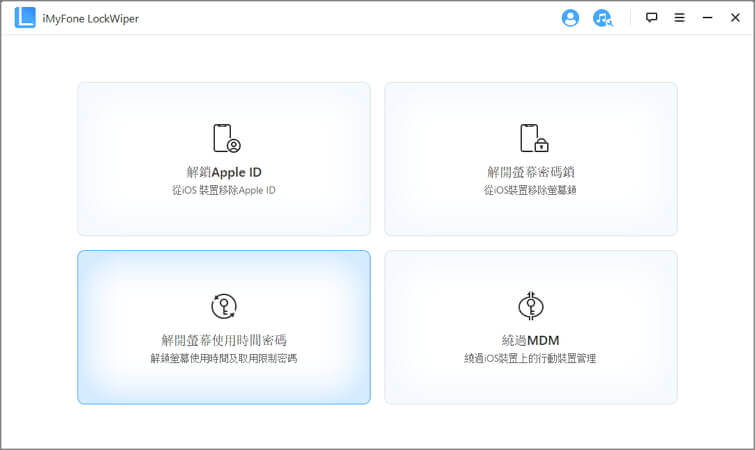Click the 從iOS 裝置移除Apple ID description

point(224,189)
